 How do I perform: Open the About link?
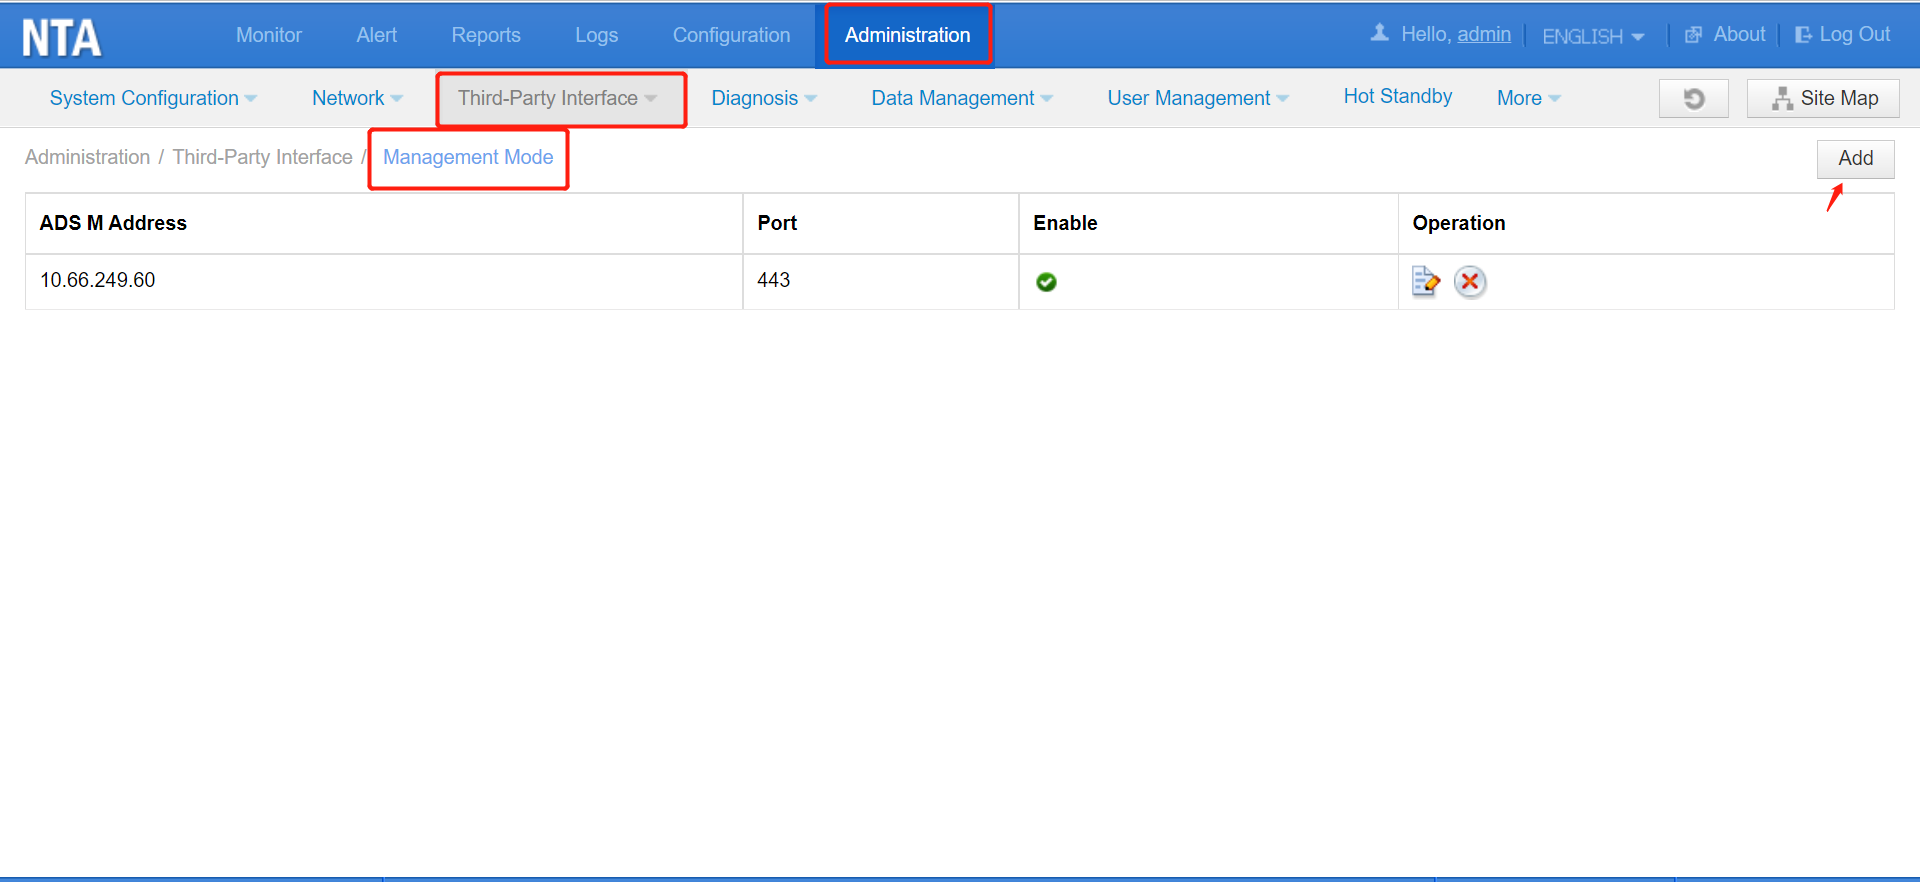point(1727,34)
